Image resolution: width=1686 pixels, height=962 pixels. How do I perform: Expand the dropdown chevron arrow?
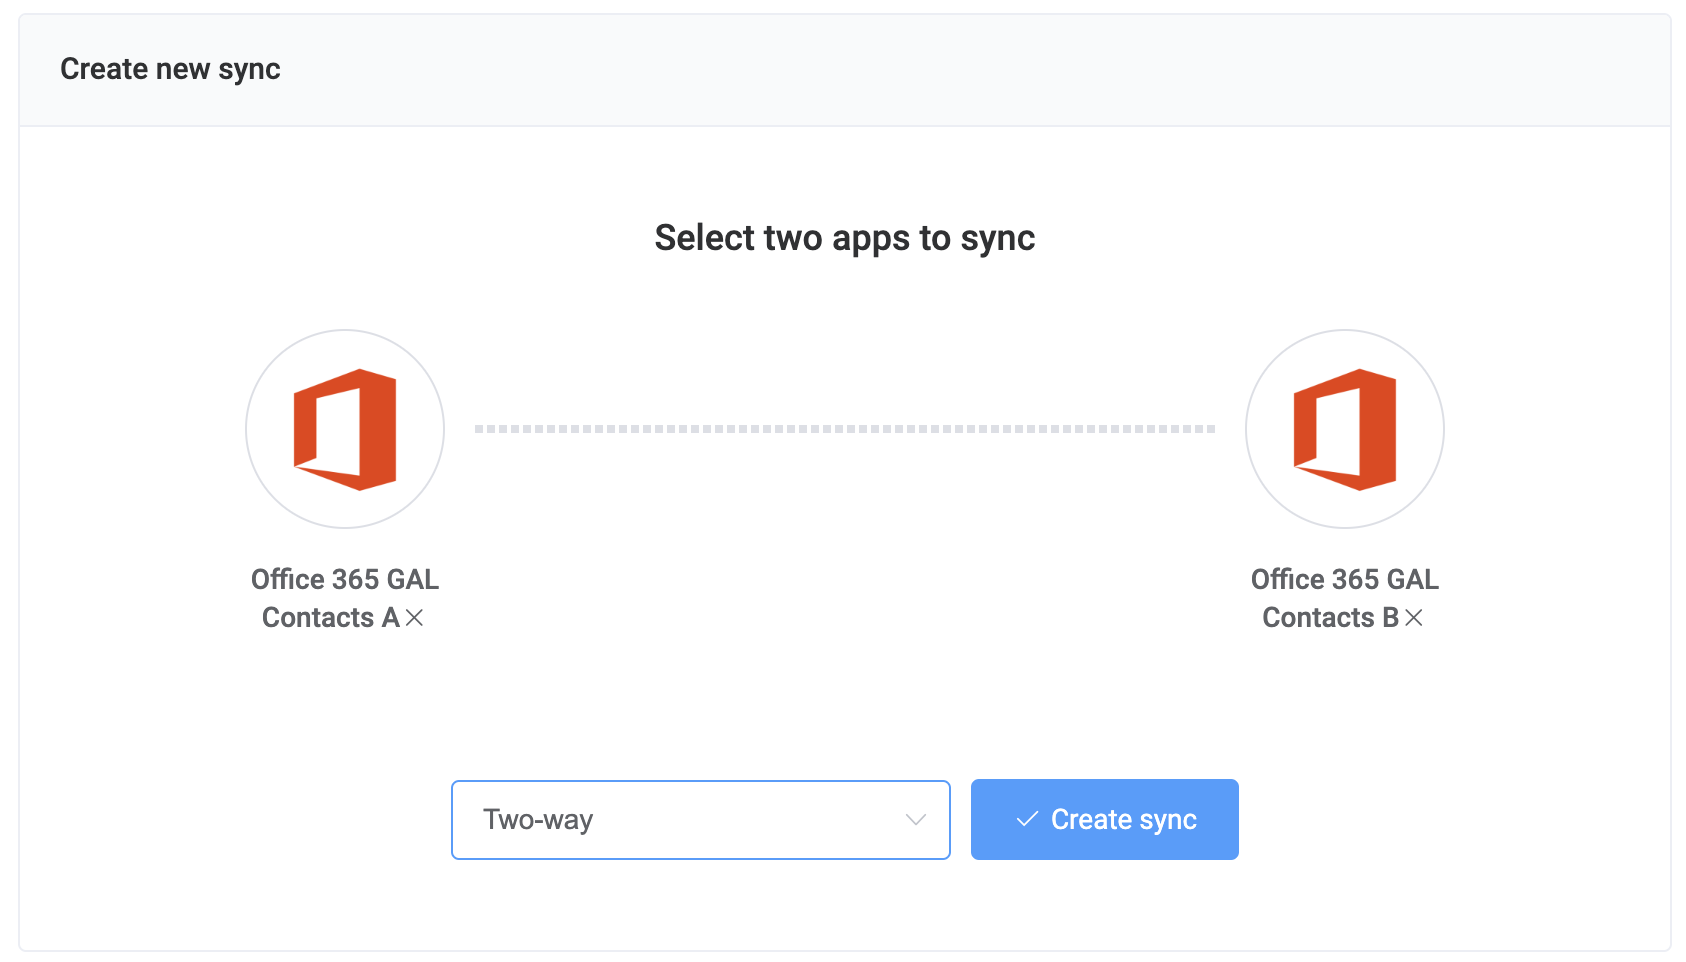915,820
